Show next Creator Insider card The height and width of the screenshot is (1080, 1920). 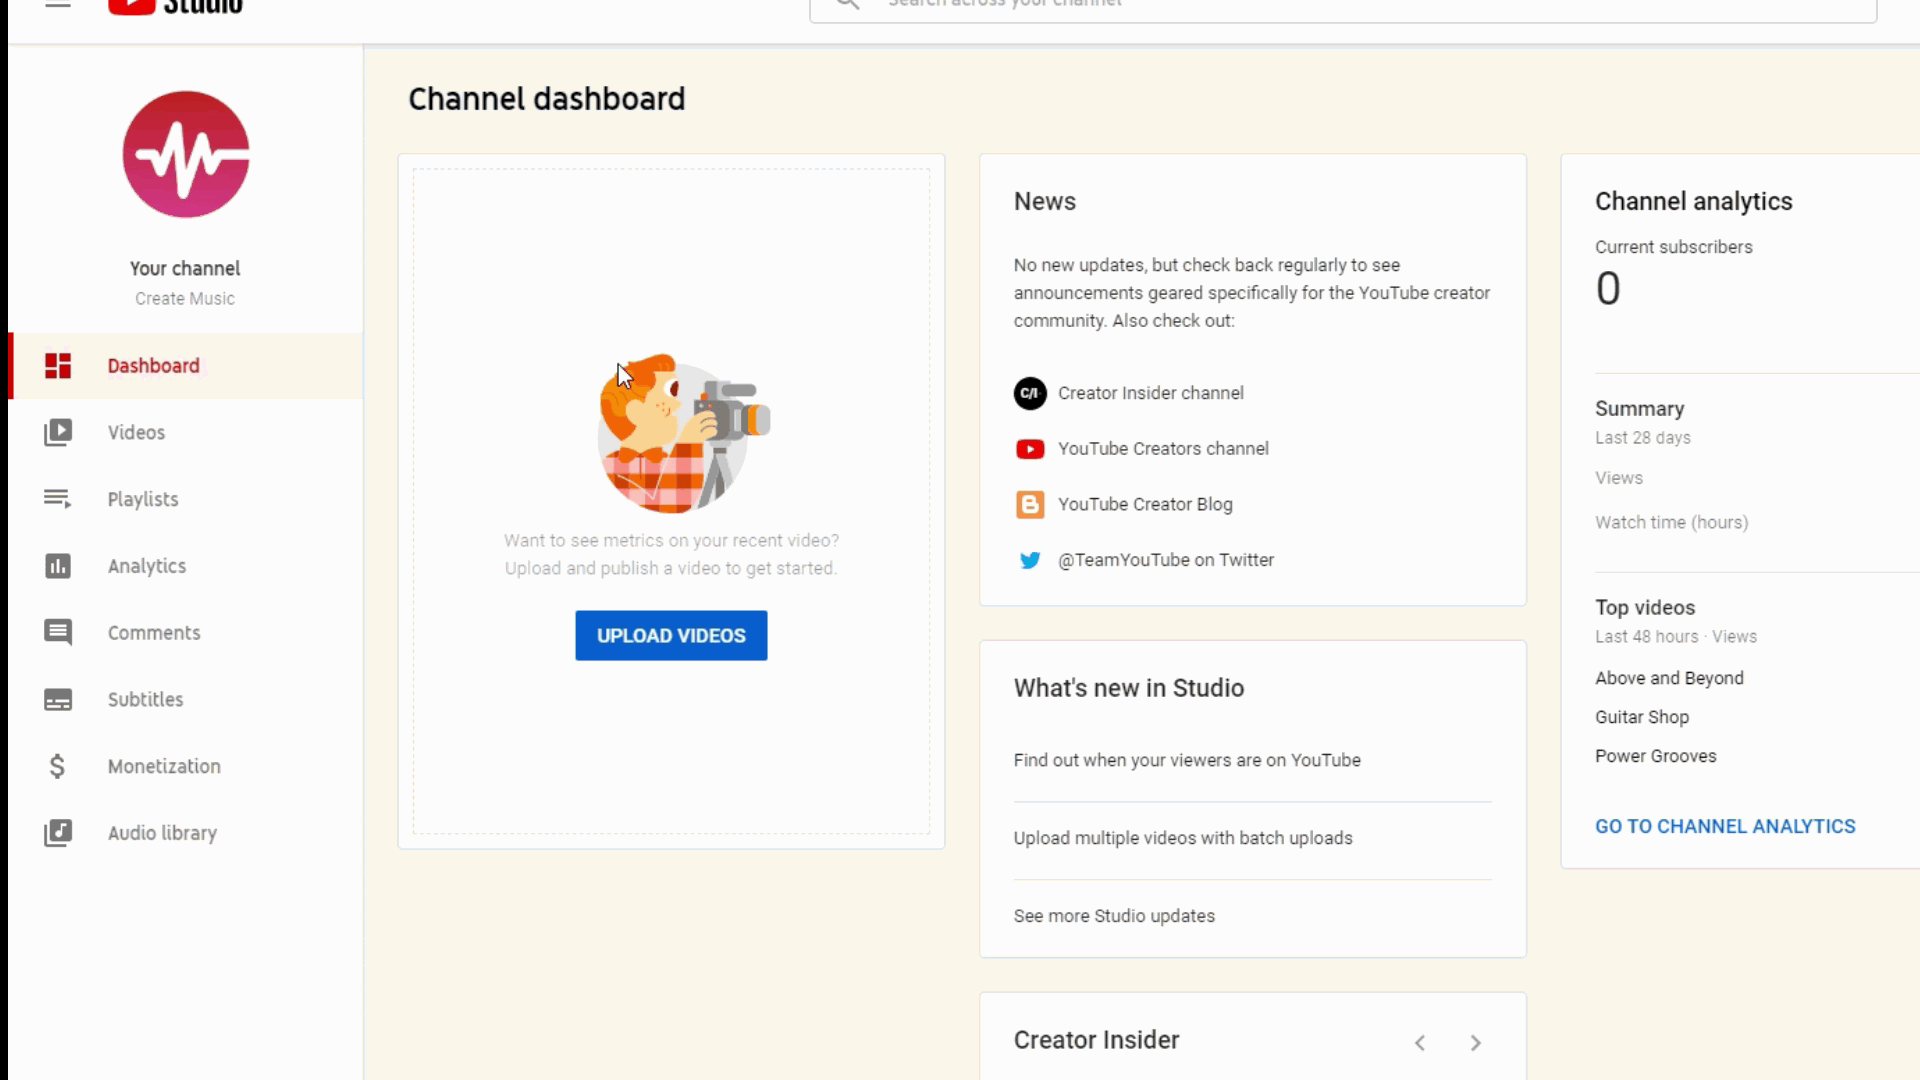pos(1476,1043)
